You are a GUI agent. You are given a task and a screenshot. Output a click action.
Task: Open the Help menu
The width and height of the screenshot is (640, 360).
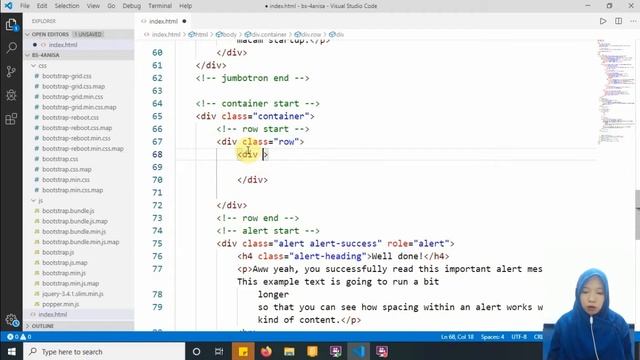[x=185, y=6]
